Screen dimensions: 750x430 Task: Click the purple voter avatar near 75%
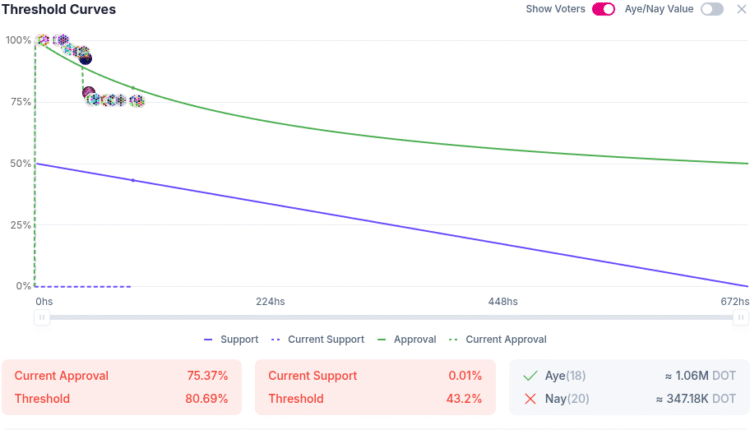pos(88,93)
